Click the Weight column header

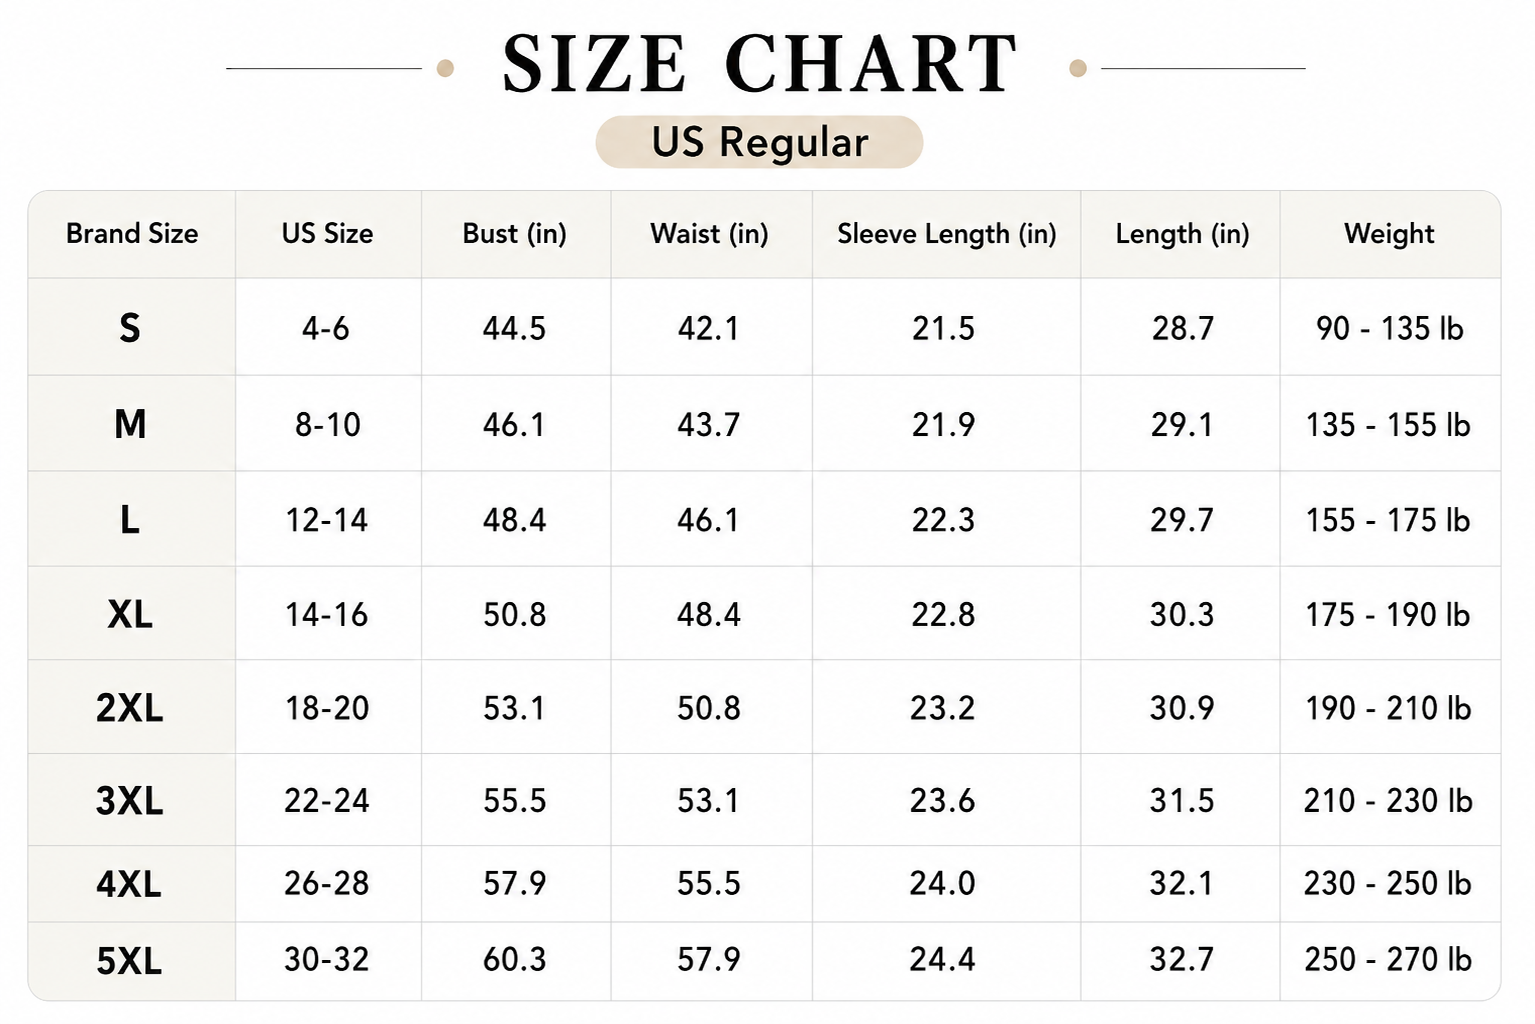pos(1389,234)
